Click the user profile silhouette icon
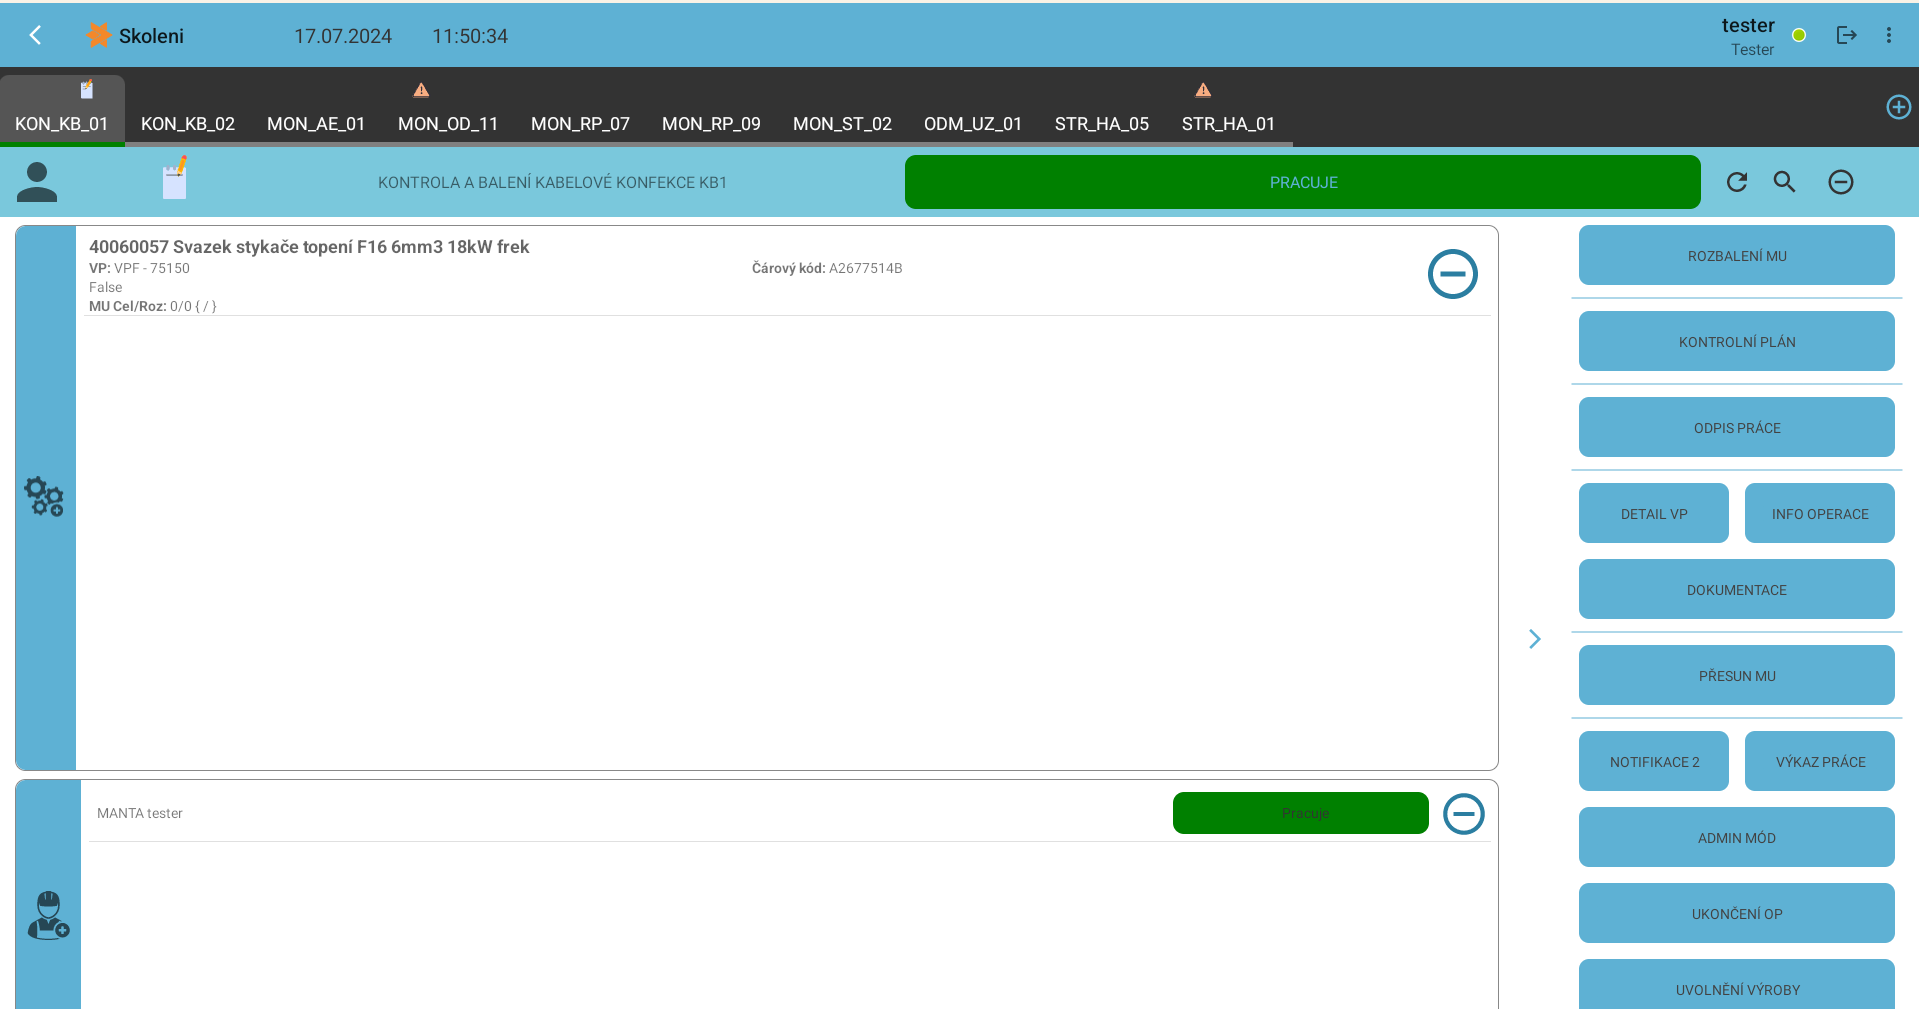Image resolution: width=1919 pixels, height=1009 pixels. (37, 182)
